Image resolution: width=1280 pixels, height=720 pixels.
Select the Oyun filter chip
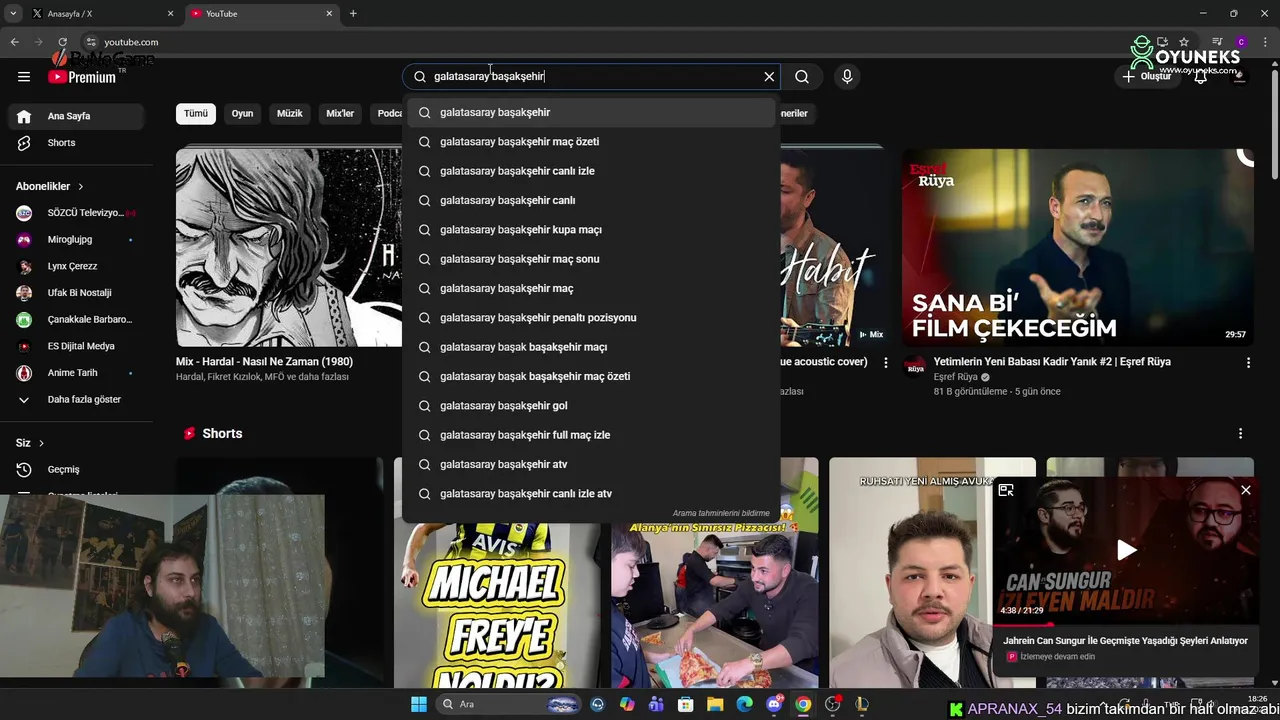point(242,113)
